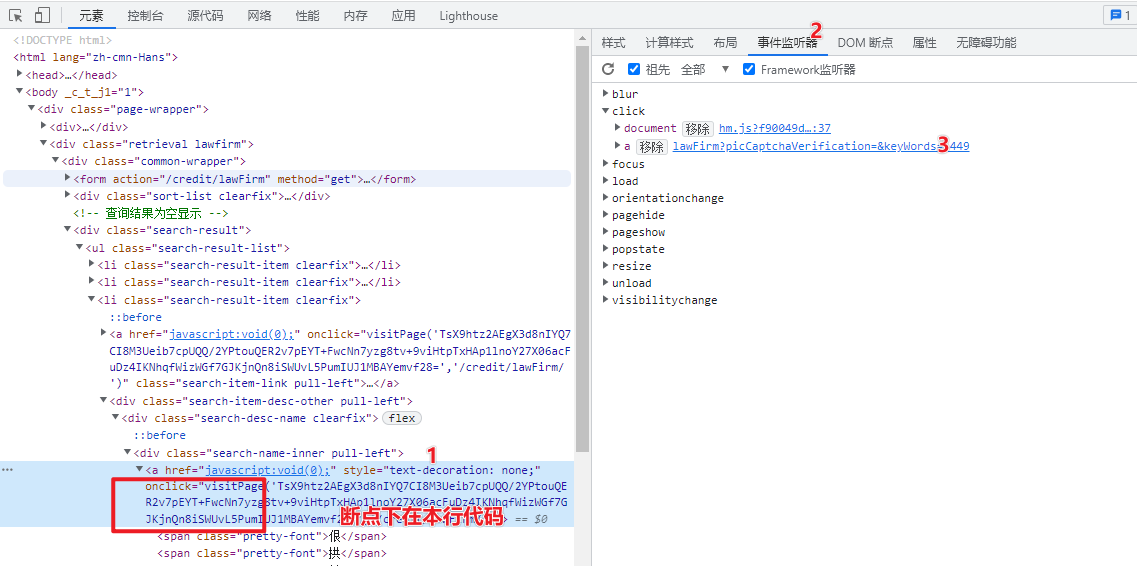Open the 源代码 tab
Image resolution: width=1137 pixels, height=566 pixels.
205,16
